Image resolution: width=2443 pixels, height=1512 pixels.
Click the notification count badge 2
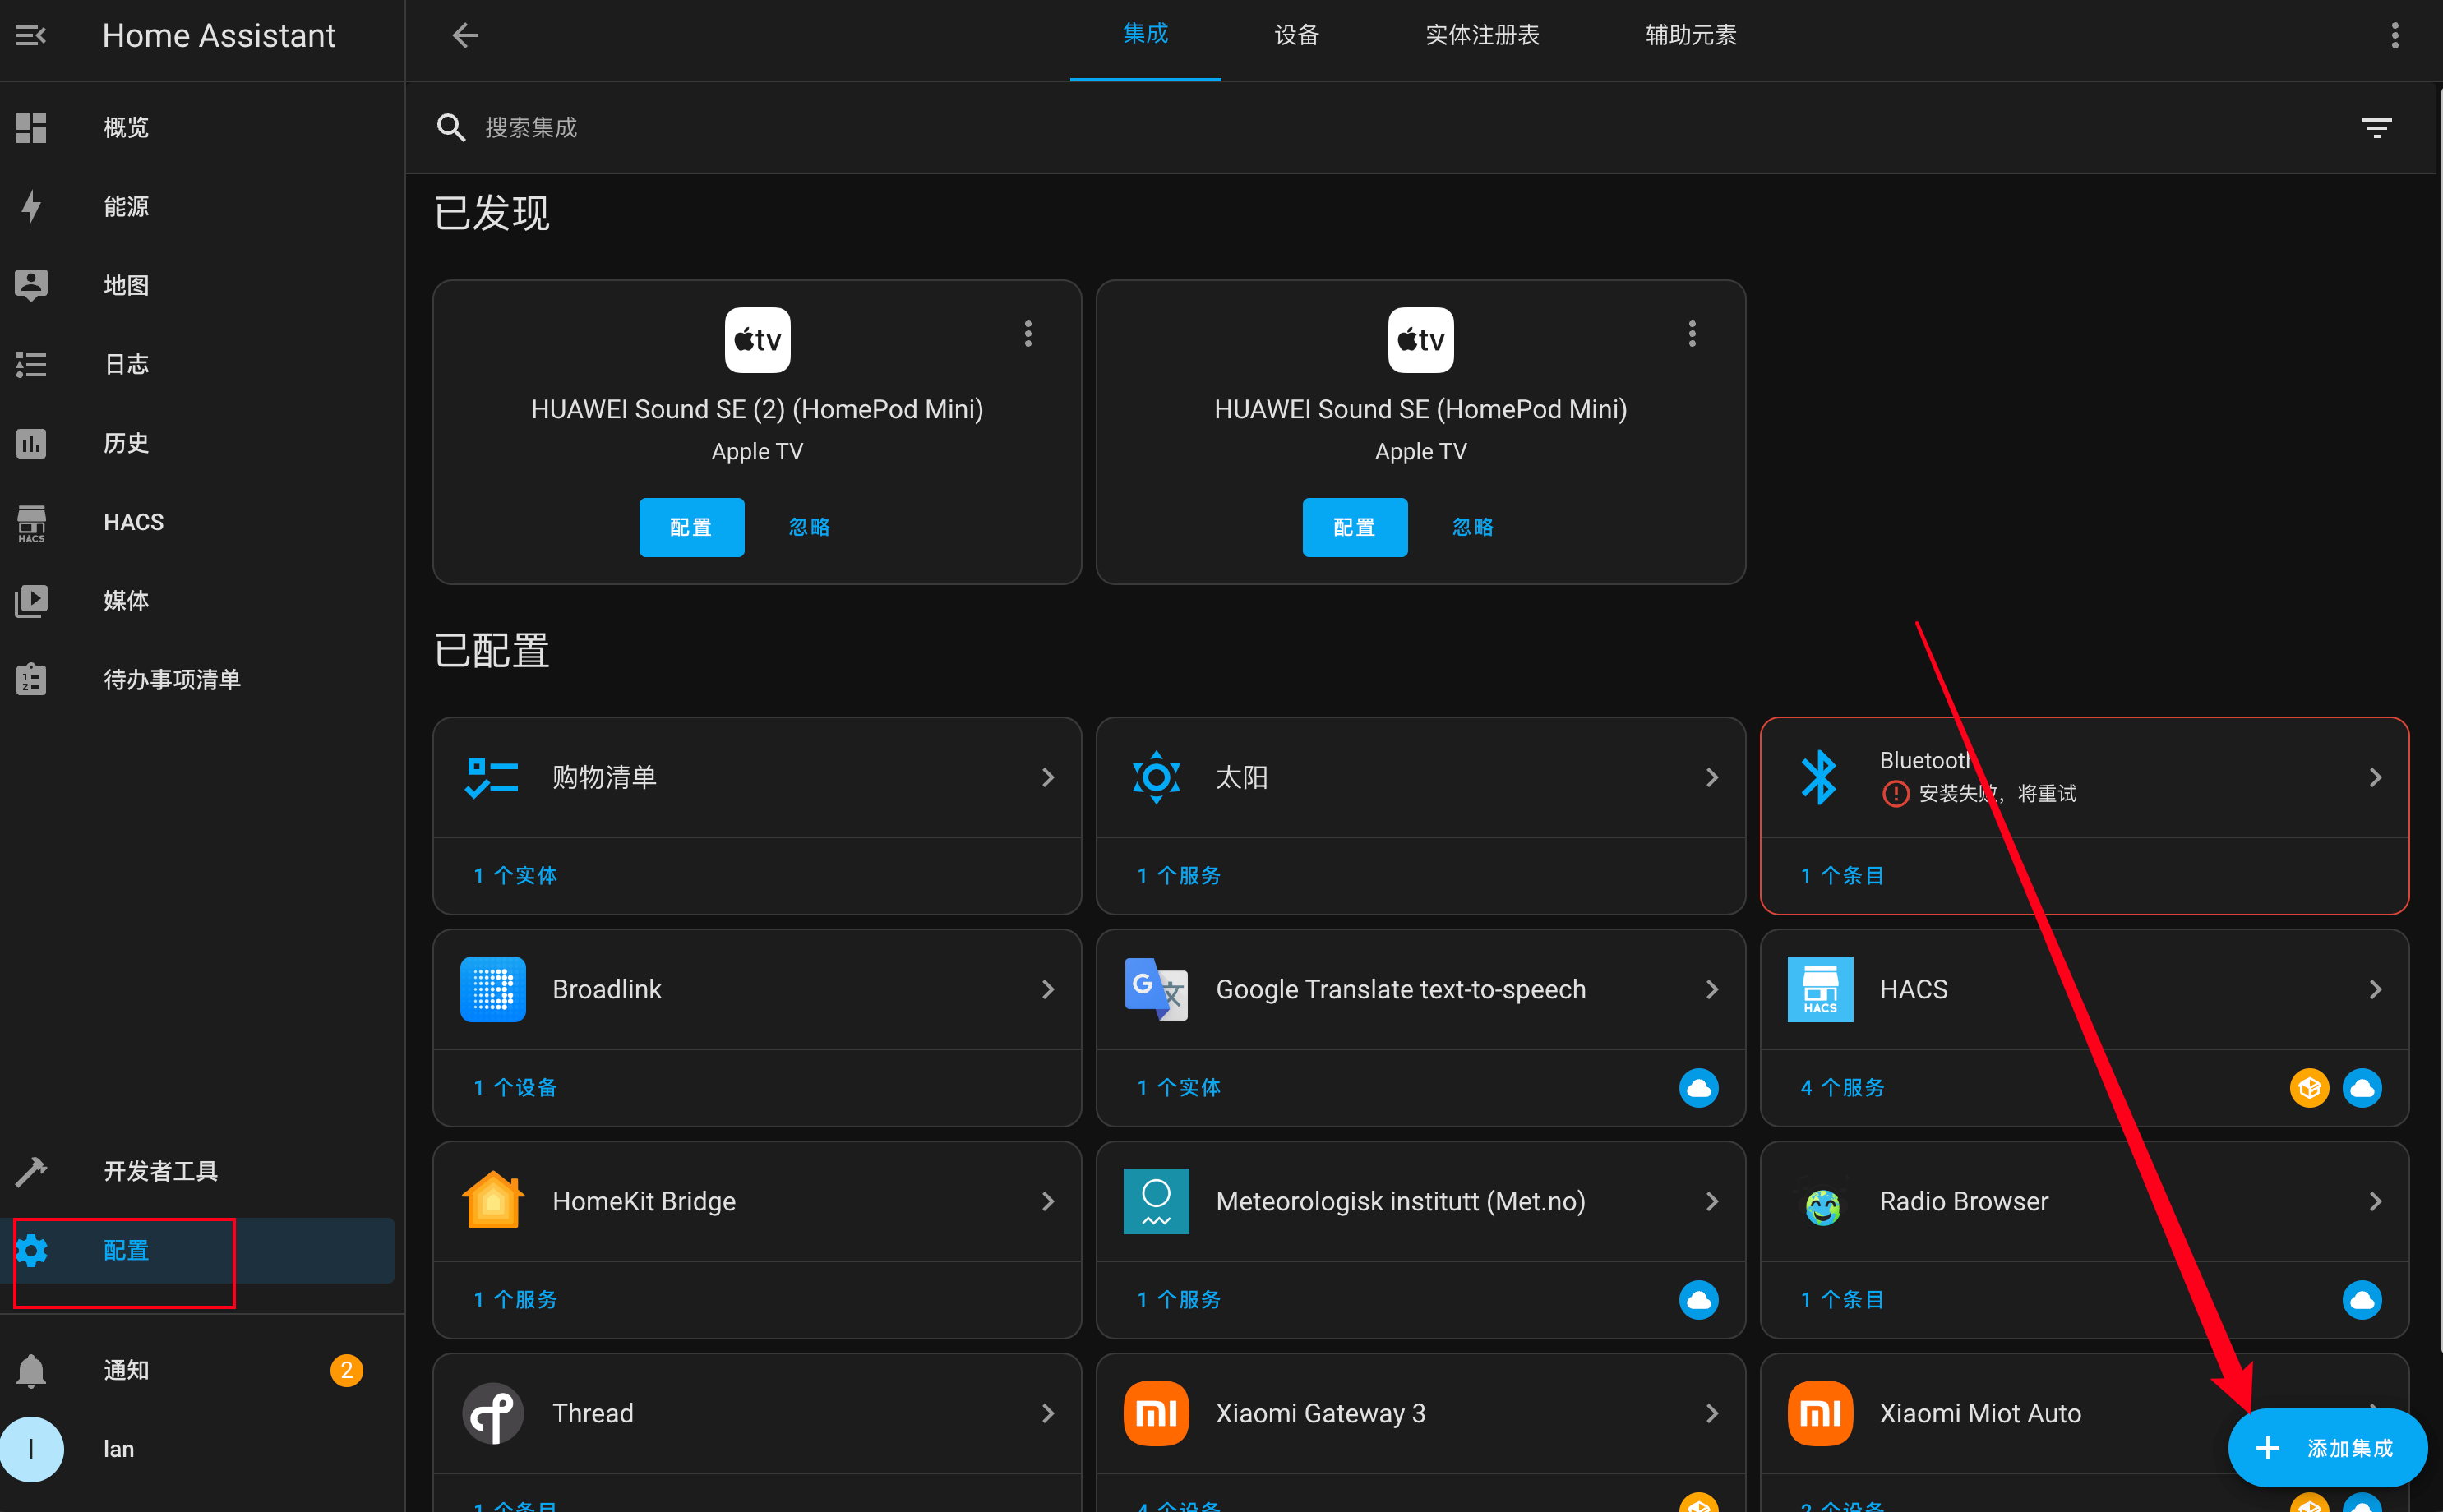coord(347,1370)
